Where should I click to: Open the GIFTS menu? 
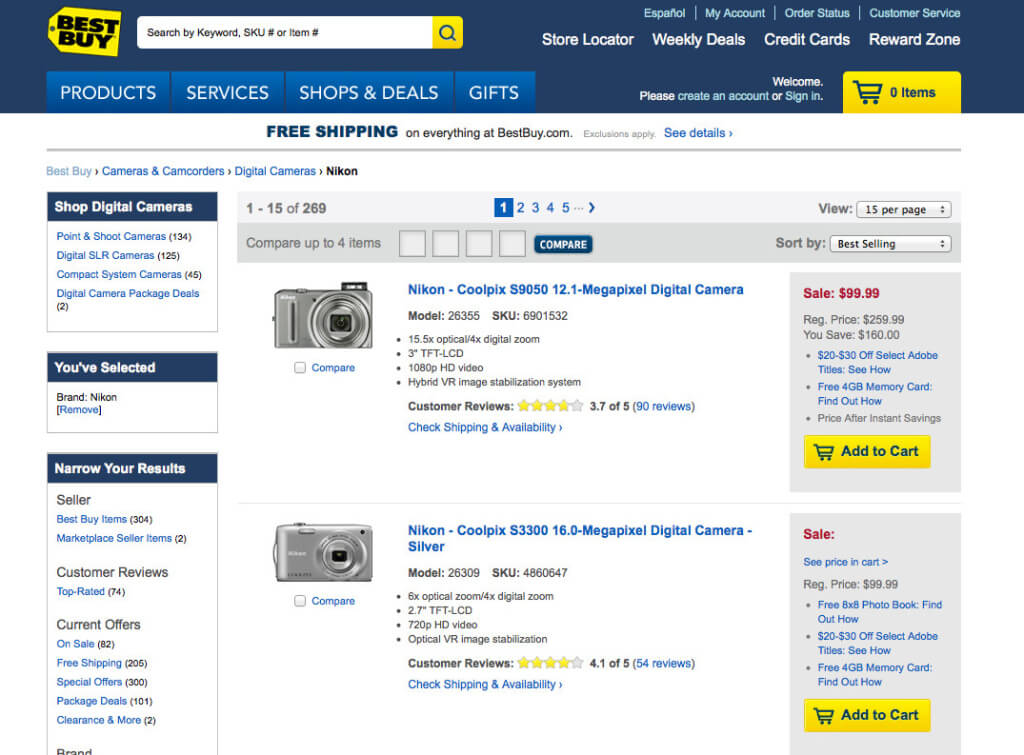click(x=494, y=93)
